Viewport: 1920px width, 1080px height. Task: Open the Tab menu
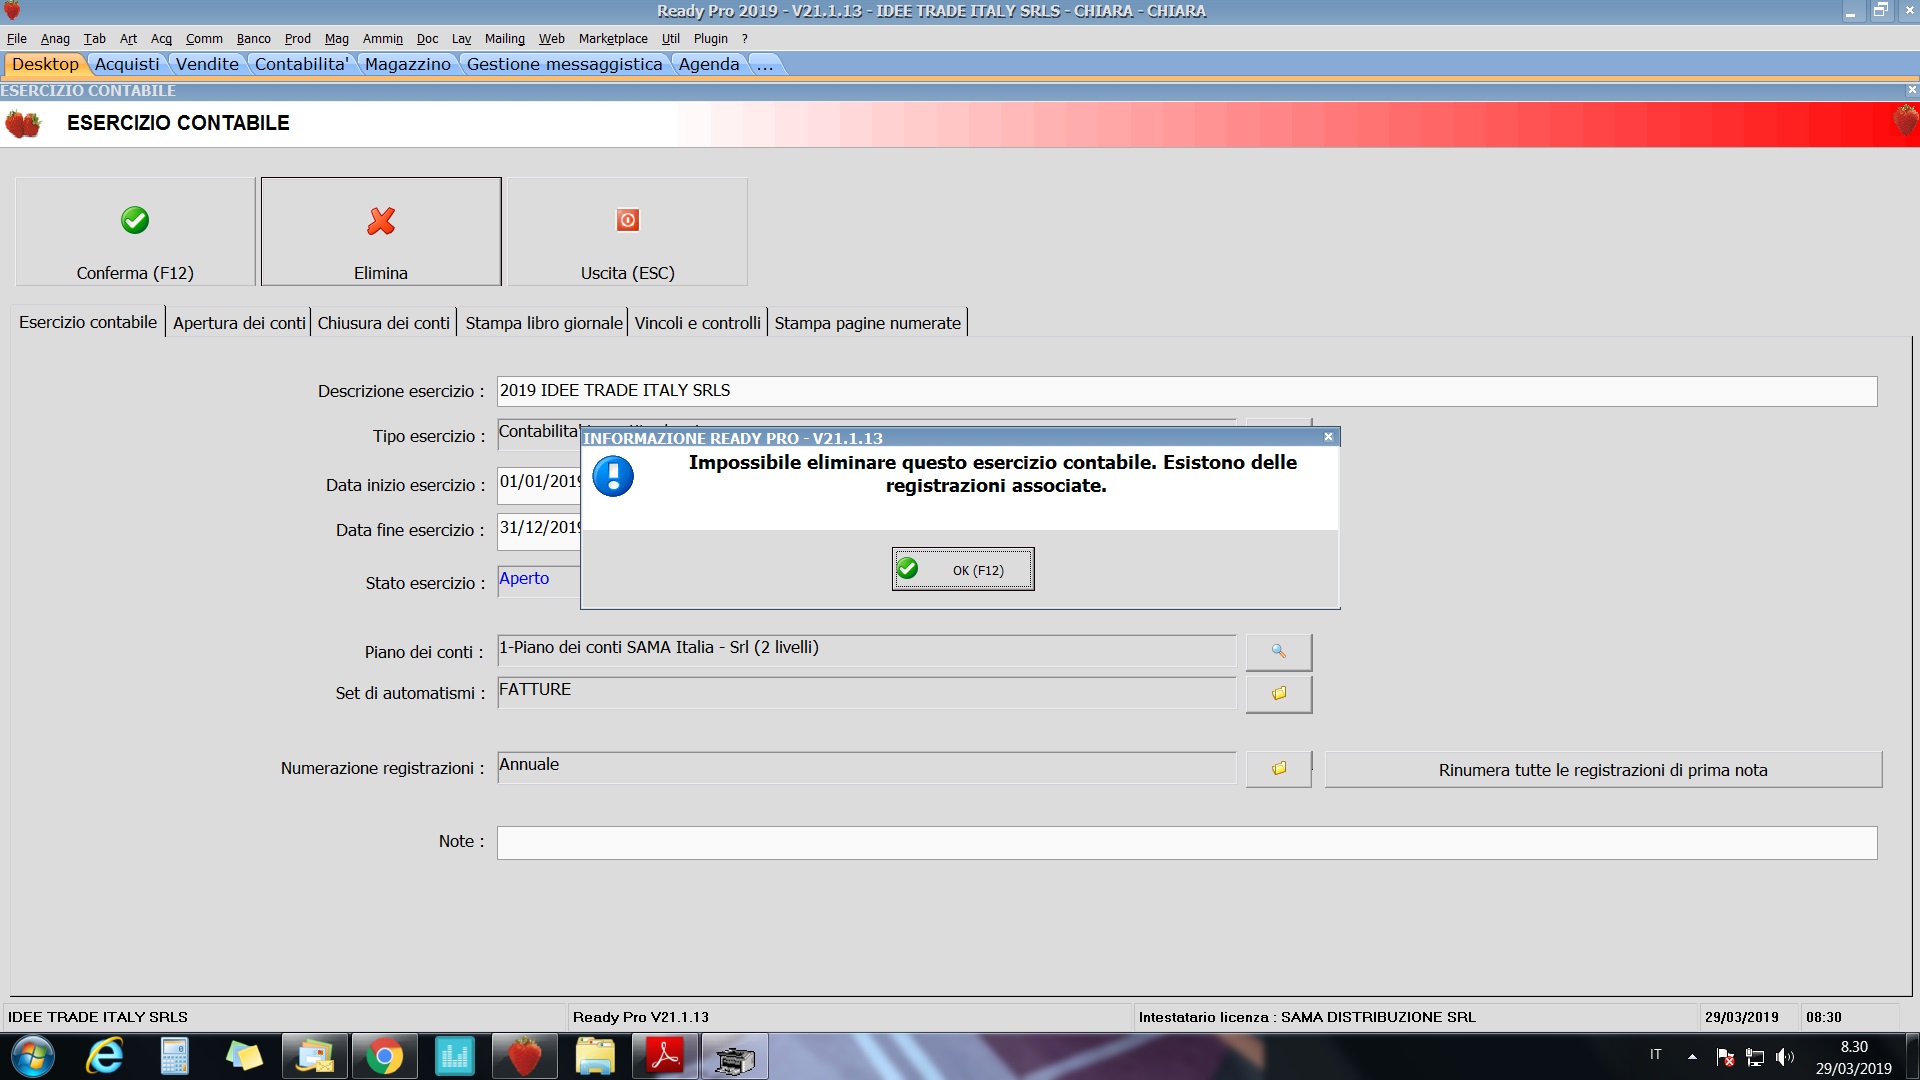[95, 38]
